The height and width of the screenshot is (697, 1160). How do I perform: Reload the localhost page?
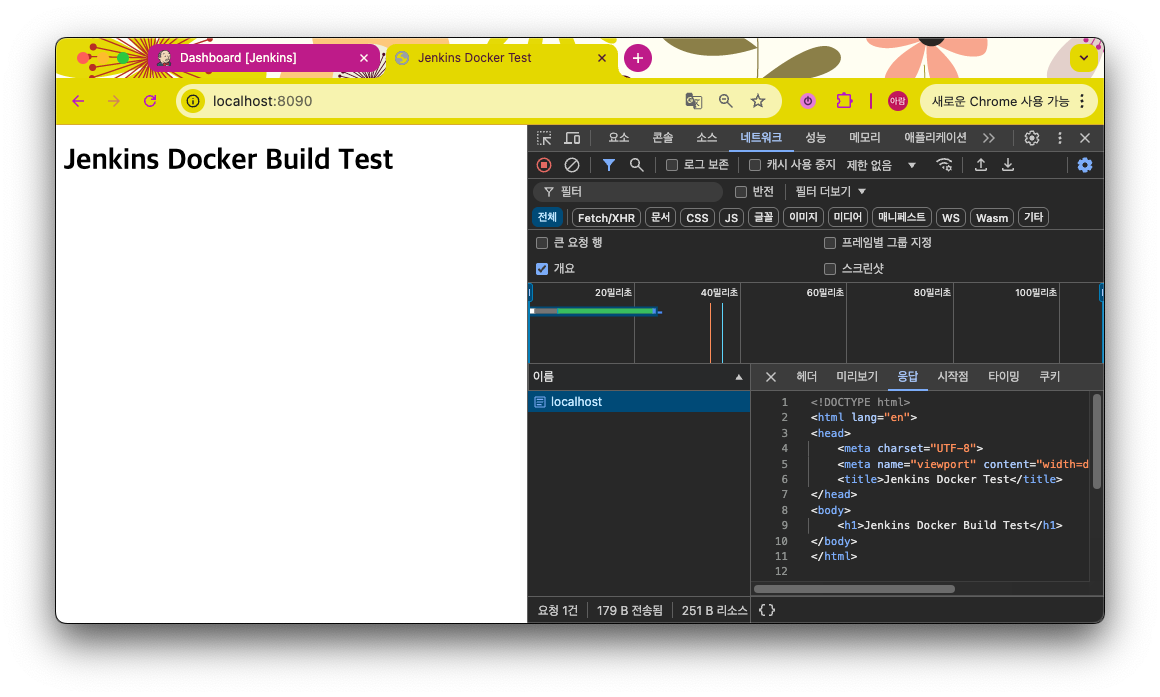tap(150, 101)
